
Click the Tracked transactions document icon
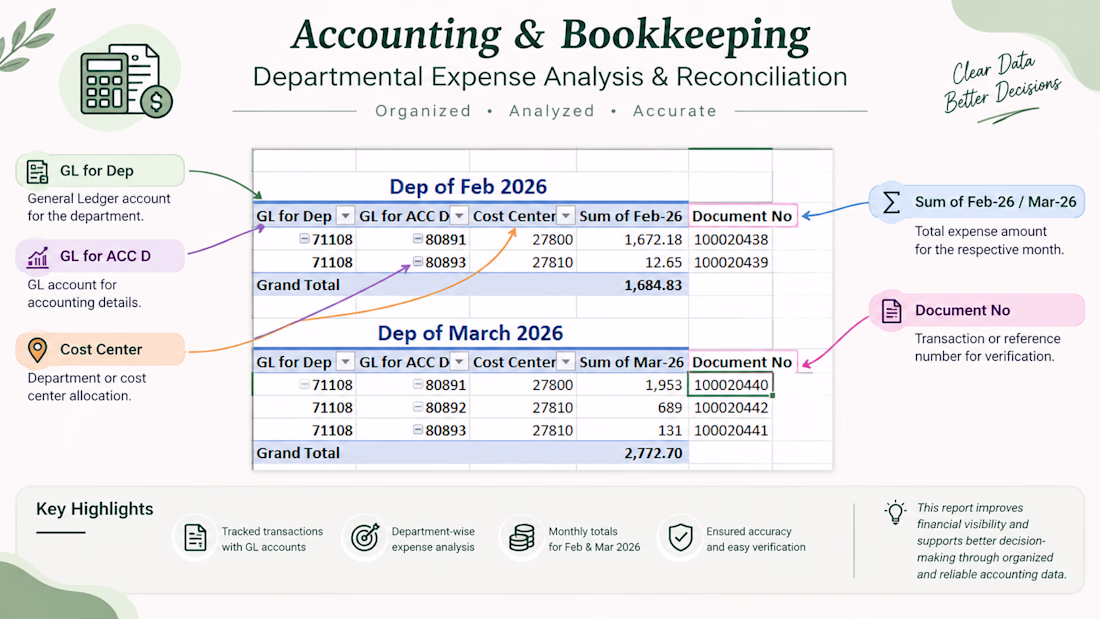point(195,538)
